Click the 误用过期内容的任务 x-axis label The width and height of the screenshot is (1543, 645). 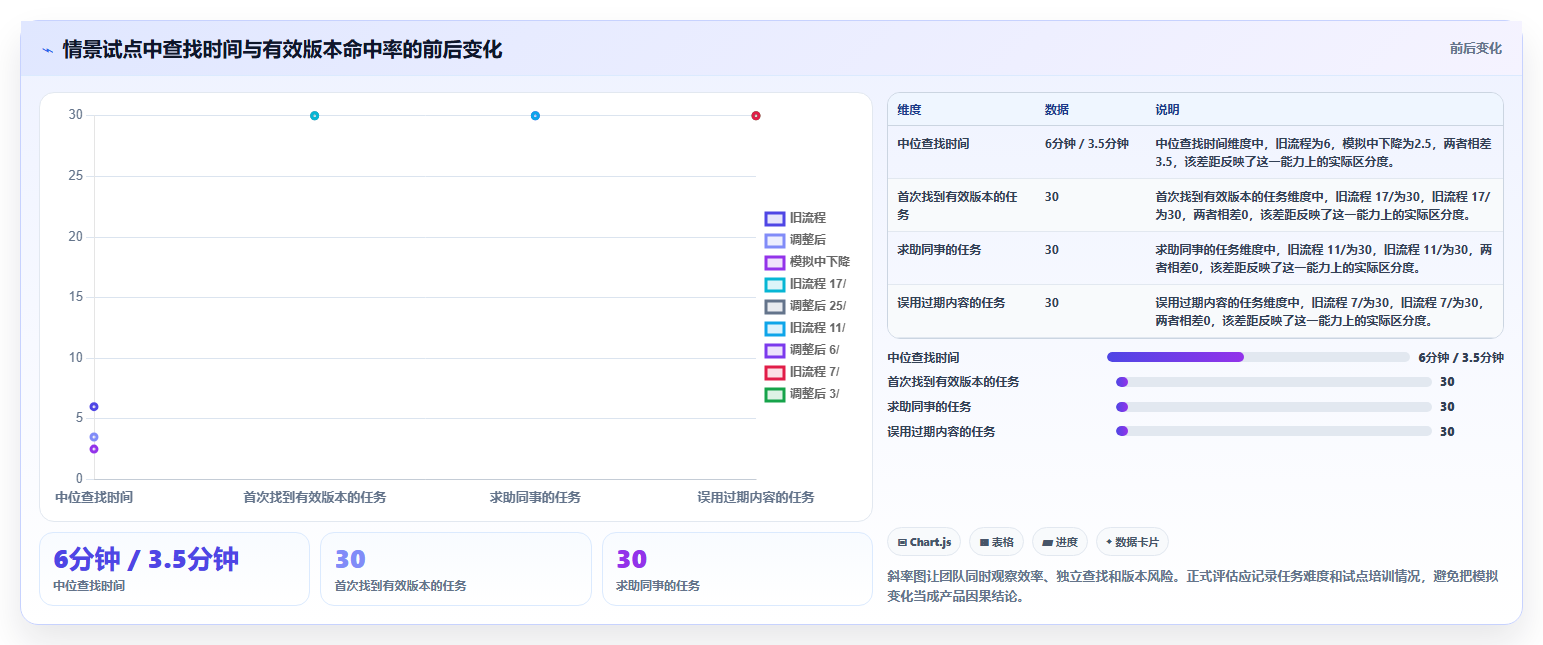click(x=756, y=497)
